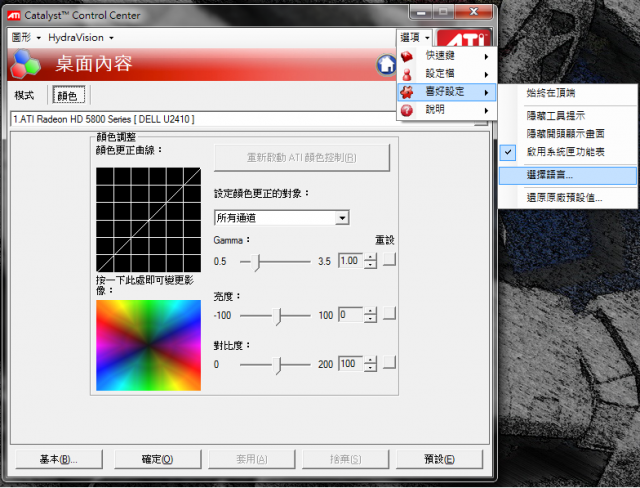
Task: Choose 隱藏開頭顯示畫面 option
Action: (568, 134)
